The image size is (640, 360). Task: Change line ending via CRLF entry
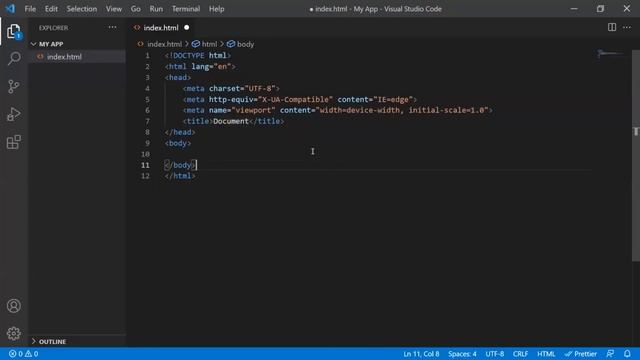pyautogui.click(x=520, y=353)
